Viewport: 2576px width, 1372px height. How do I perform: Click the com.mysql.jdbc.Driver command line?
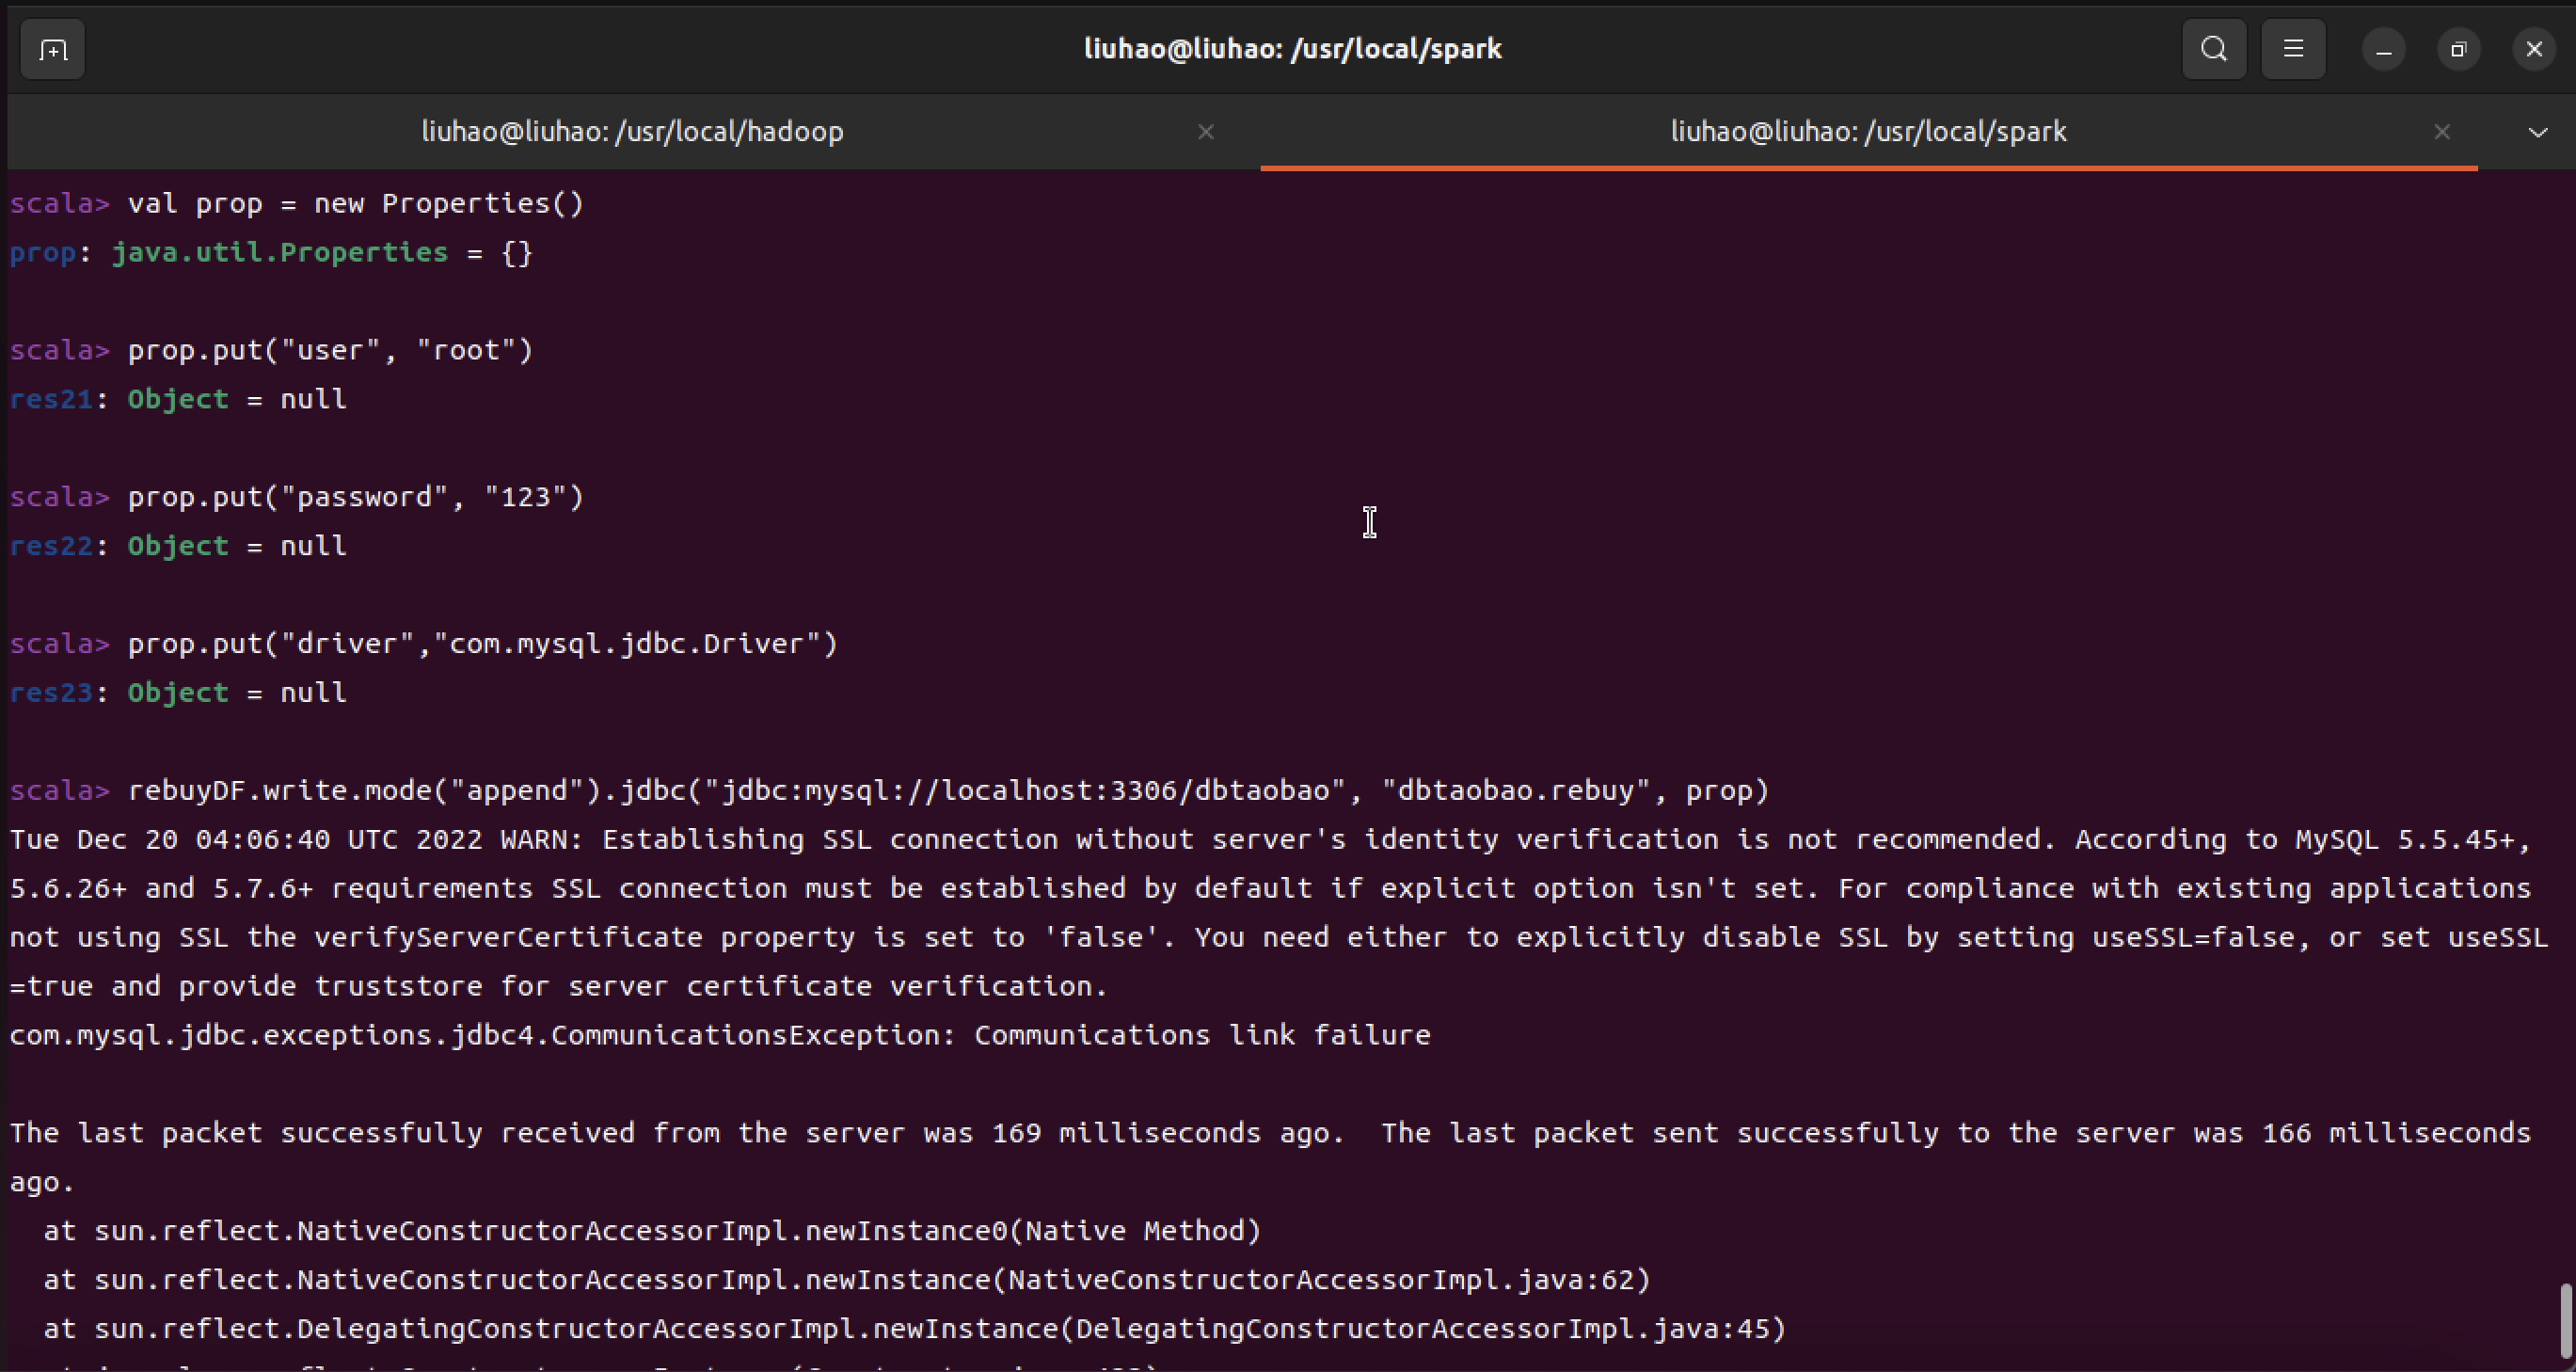[x=482, y=644]
